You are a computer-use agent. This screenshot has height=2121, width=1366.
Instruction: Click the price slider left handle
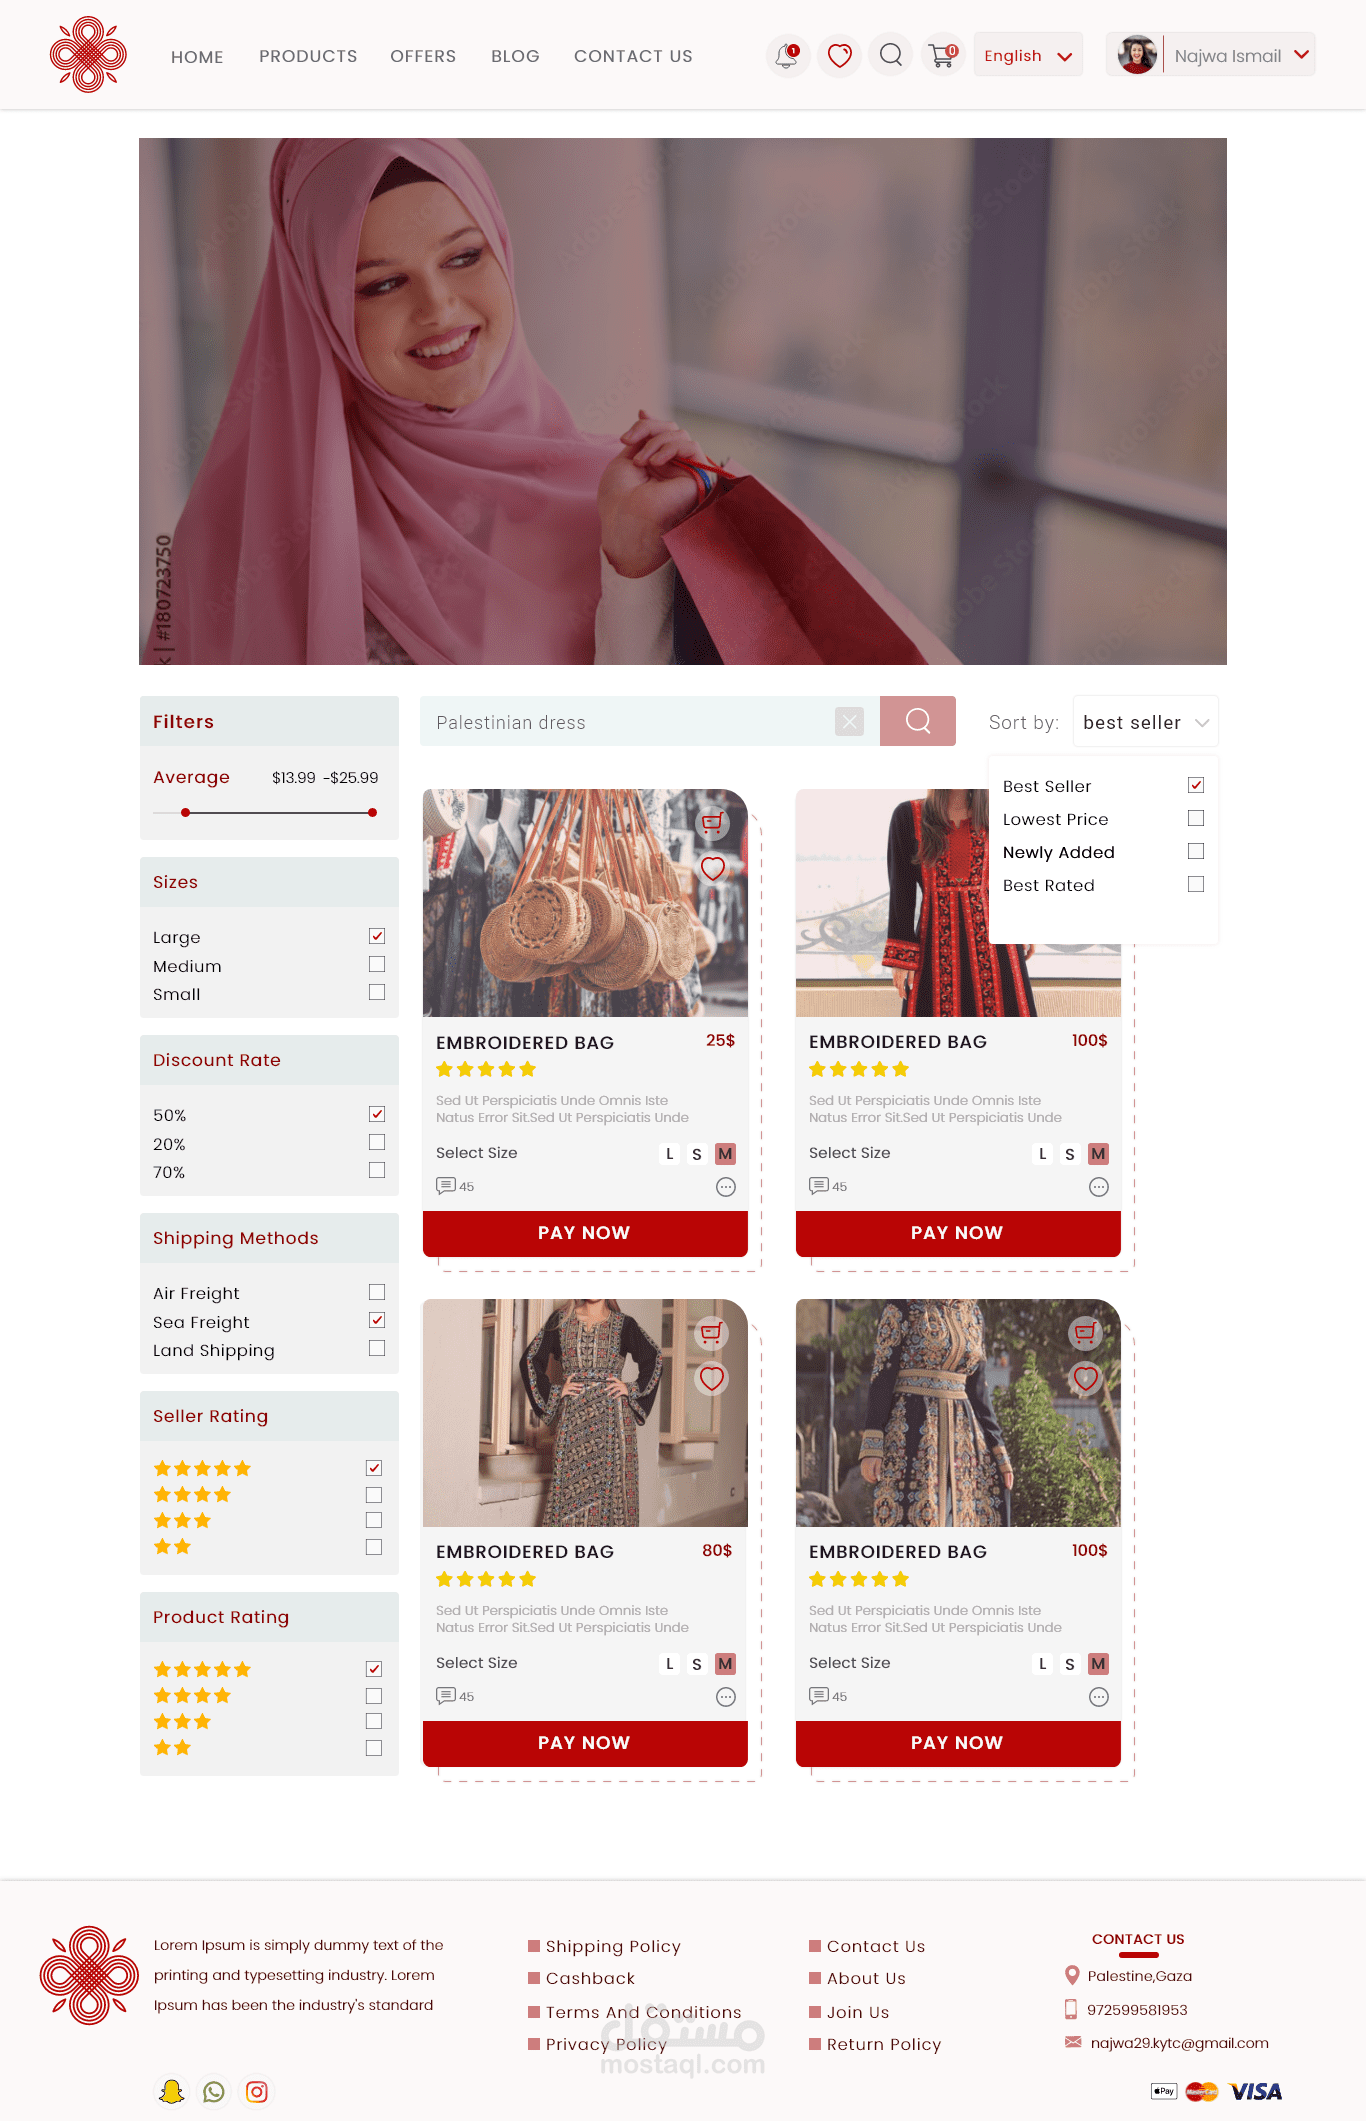click(x=185, y=813)
